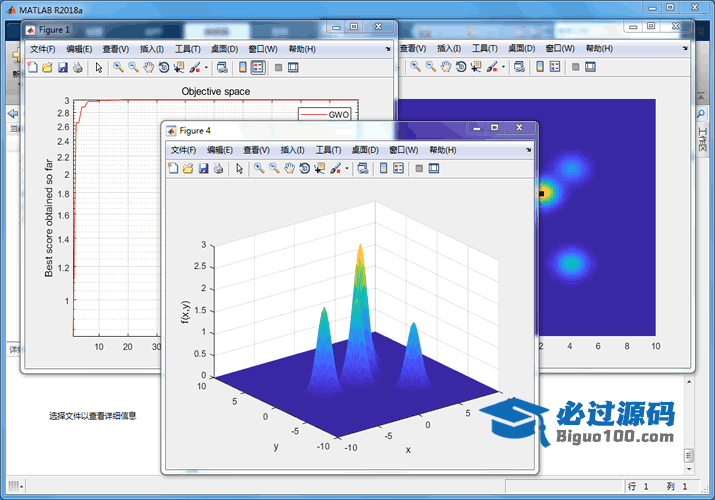Activate Rotate 3D tool in Figure 4
The image size is (715, 500).
click(x=304, y=169)
